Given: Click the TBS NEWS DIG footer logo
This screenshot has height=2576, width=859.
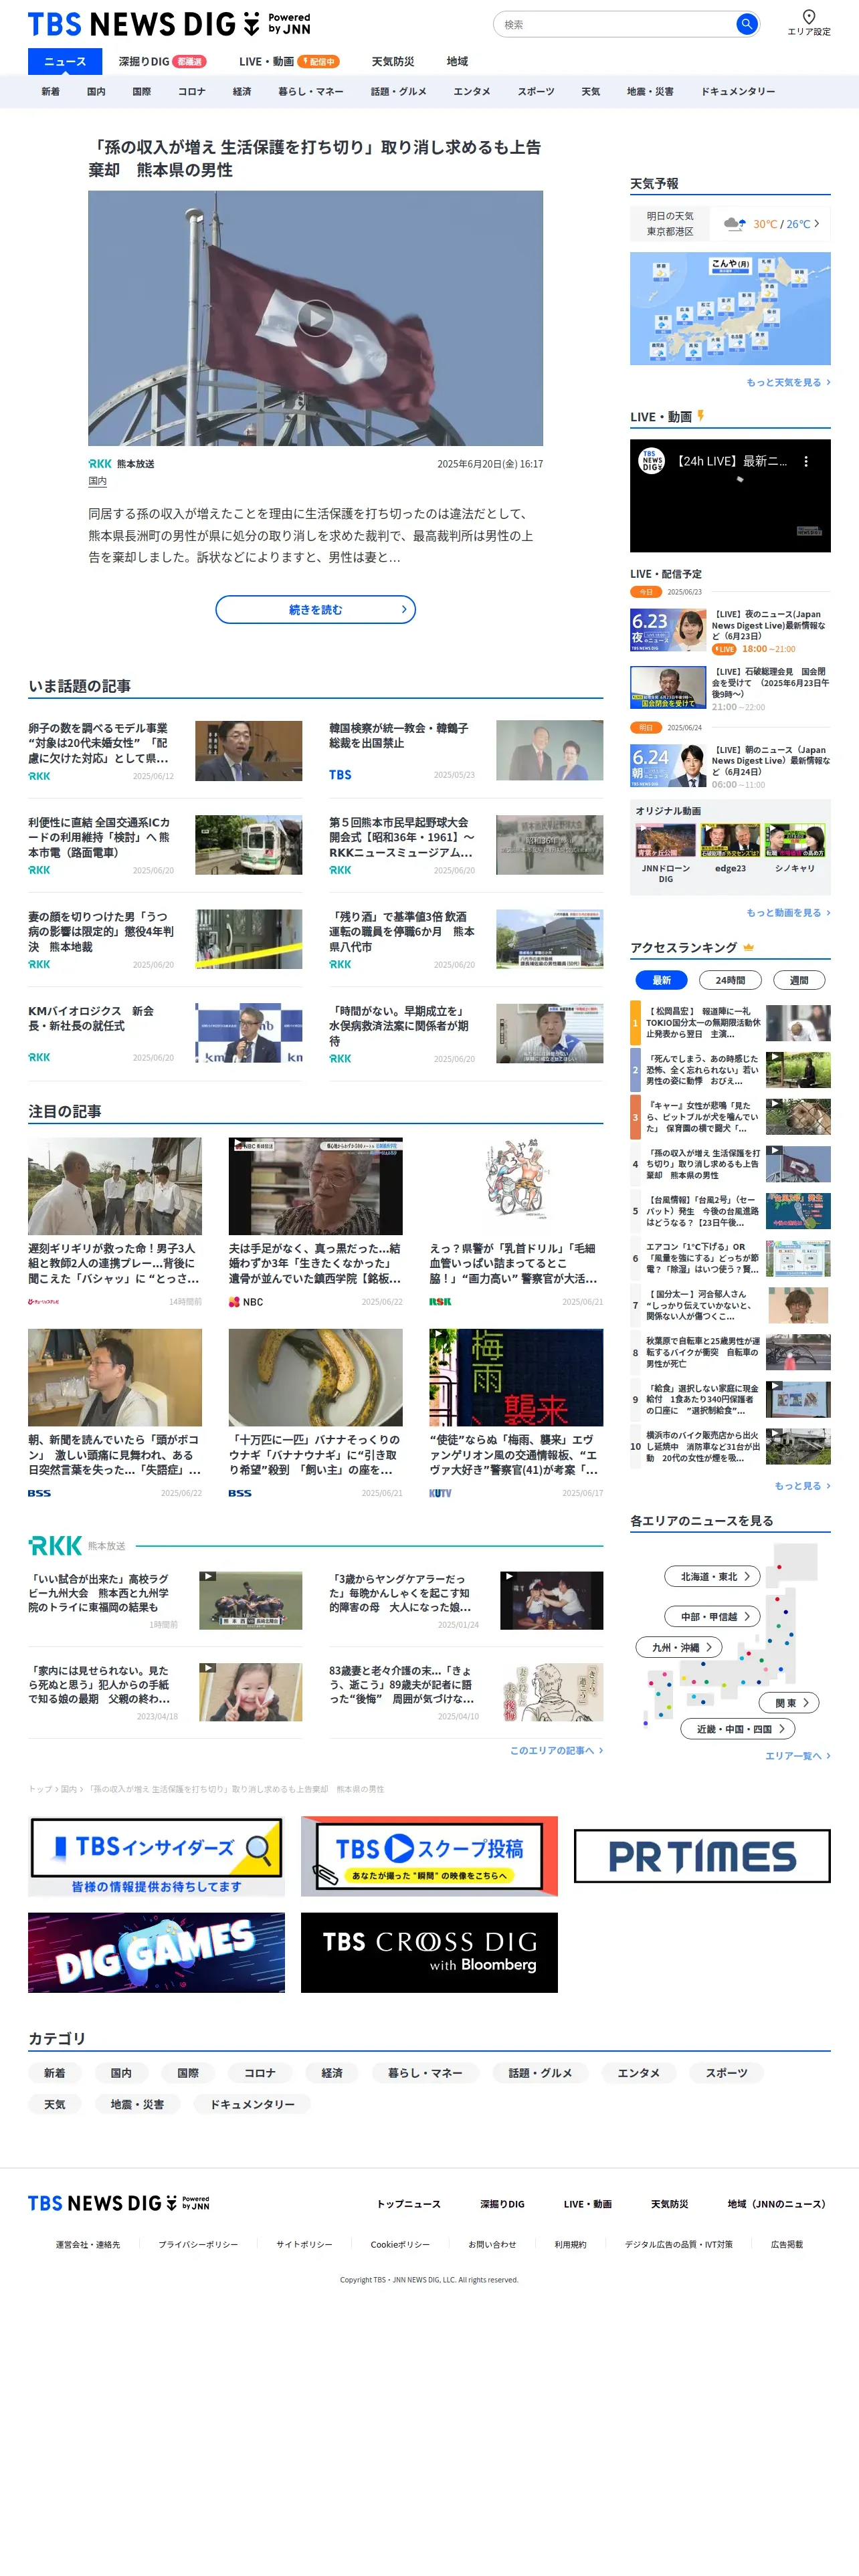Looking at the screenshot, I should [118, 2203].
